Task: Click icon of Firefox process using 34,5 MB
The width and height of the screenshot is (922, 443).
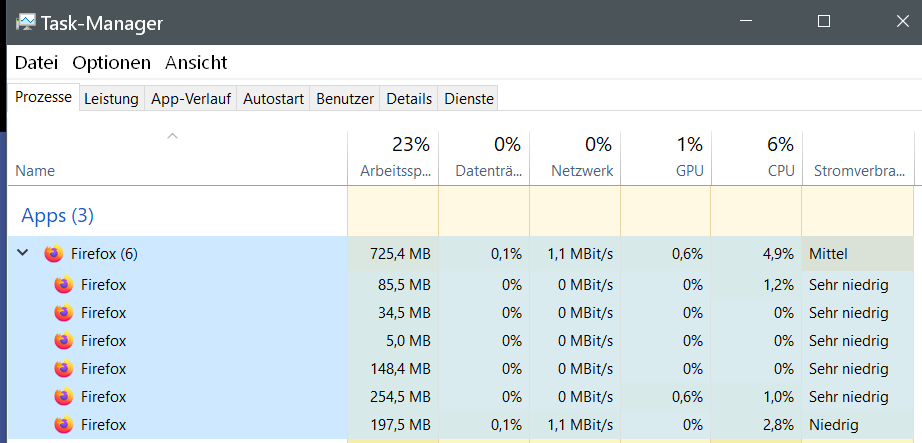Action: pos(64,313)
